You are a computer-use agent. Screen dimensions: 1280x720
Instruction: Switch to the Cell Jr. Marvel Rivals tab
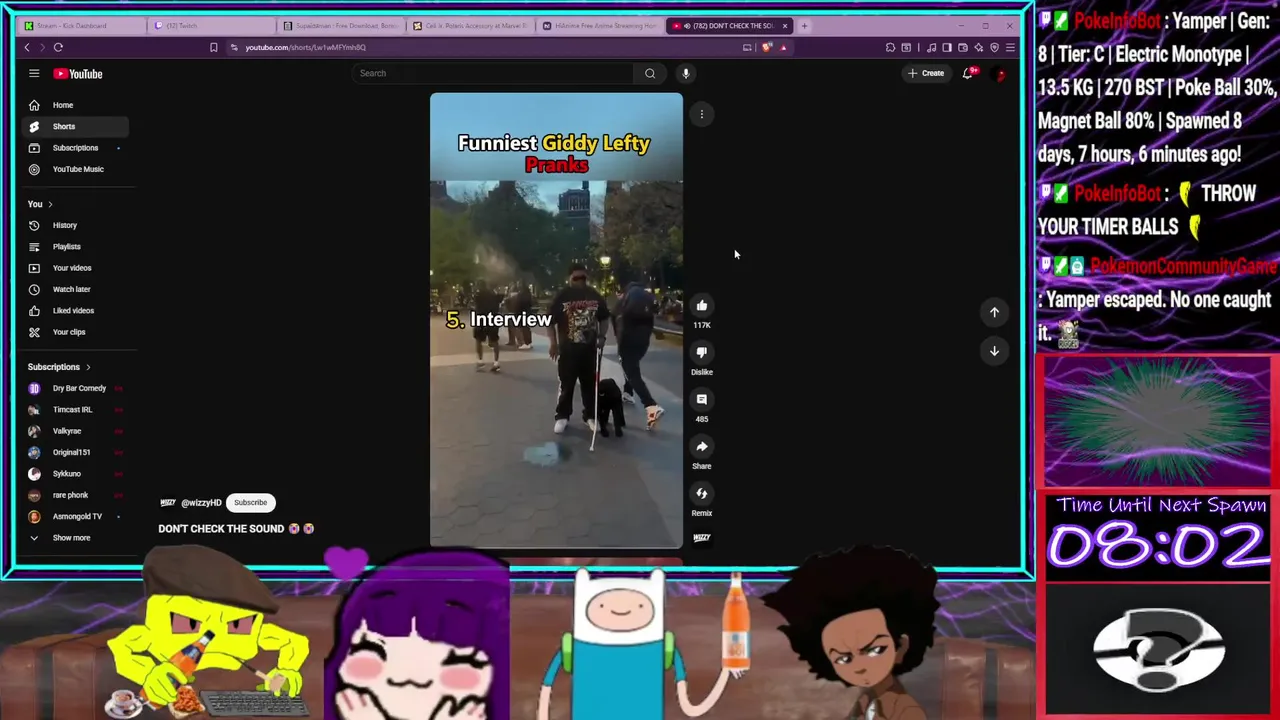click(x=469, y=26)
